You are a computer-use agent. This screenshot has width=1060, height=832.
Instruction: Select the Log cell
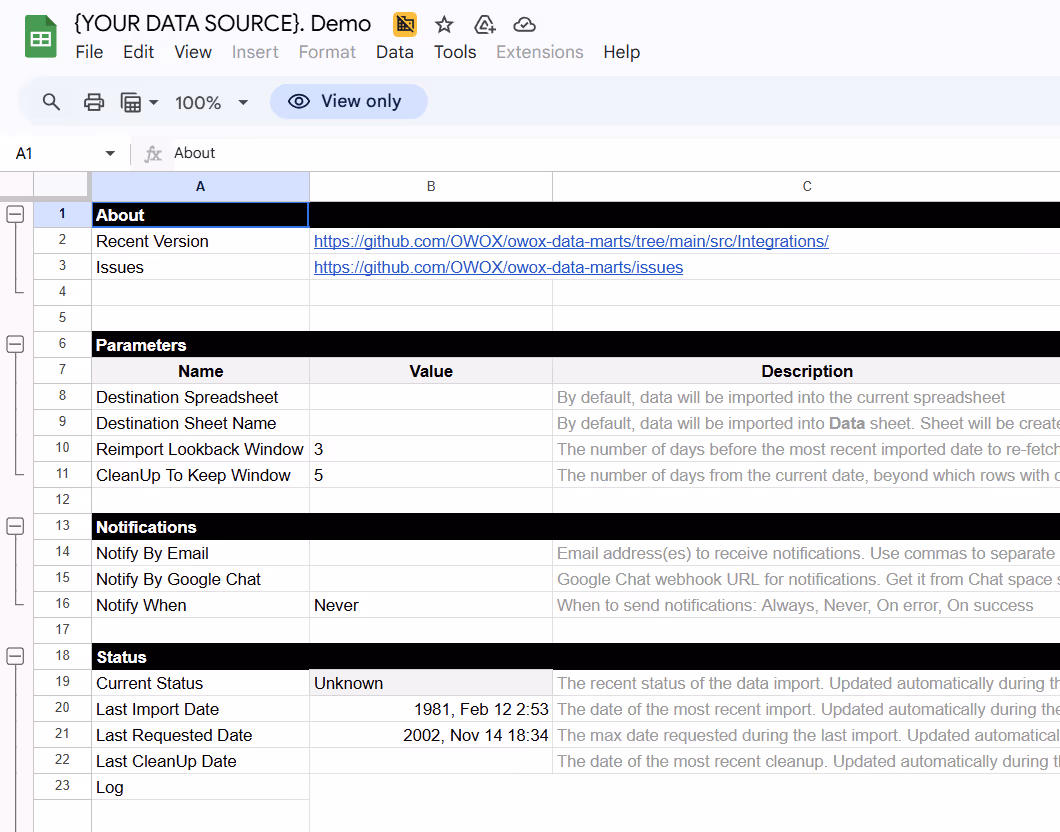201,787
